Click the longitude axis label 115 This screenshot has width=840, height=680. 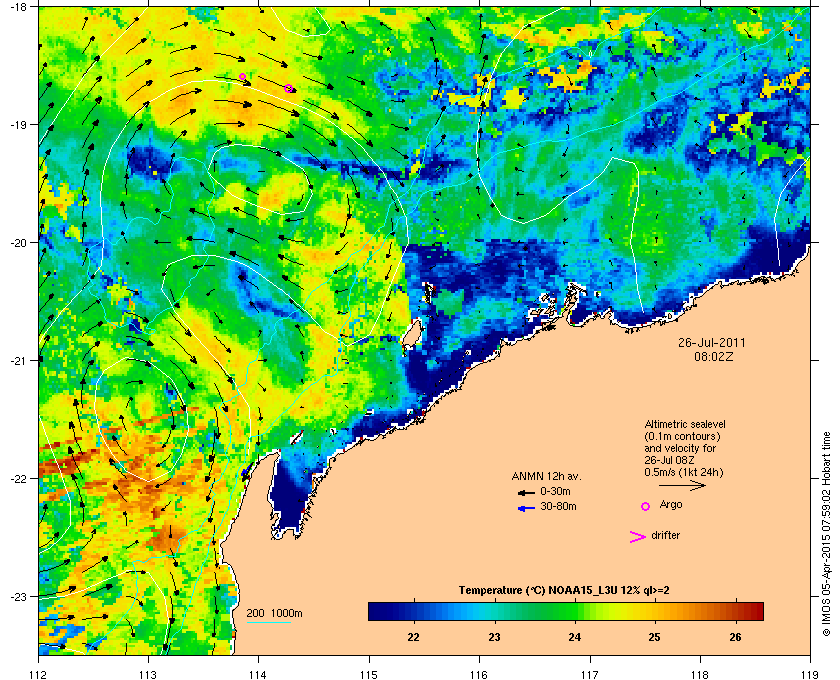[x=369, y=674]
